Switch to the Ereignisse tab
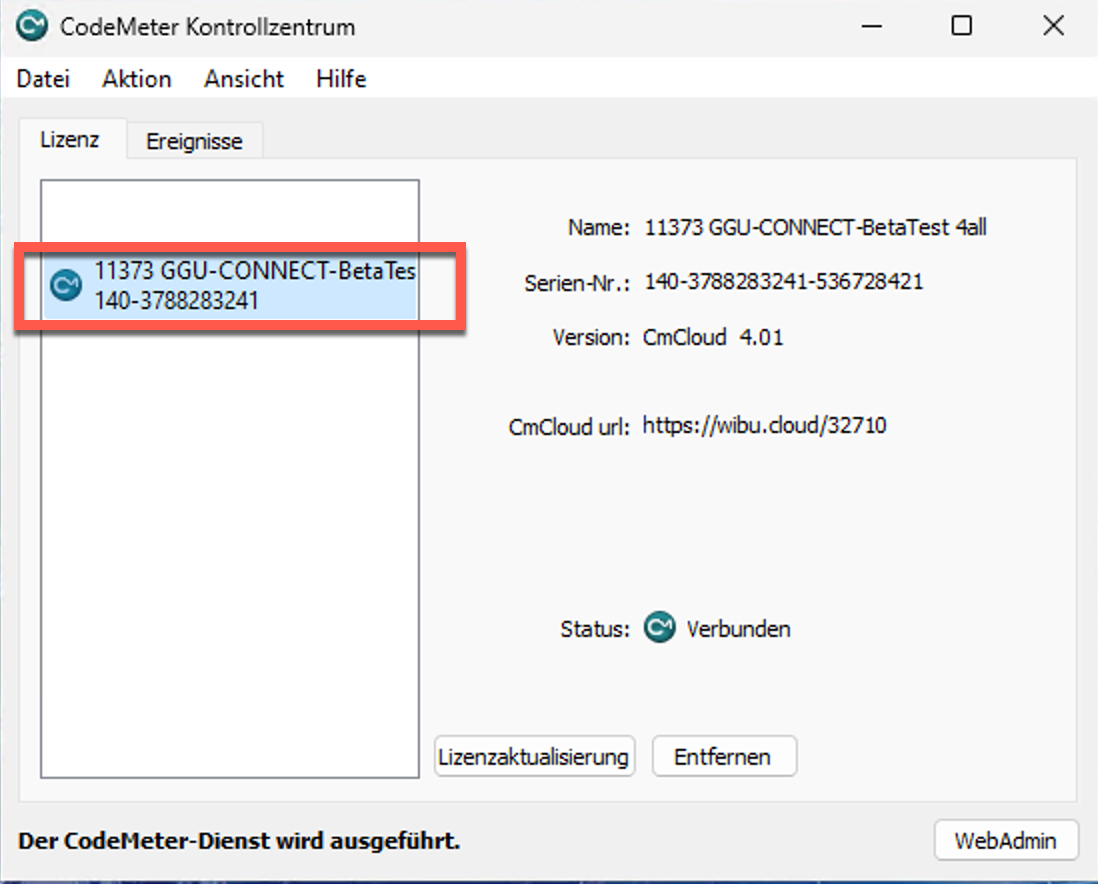 194,141
